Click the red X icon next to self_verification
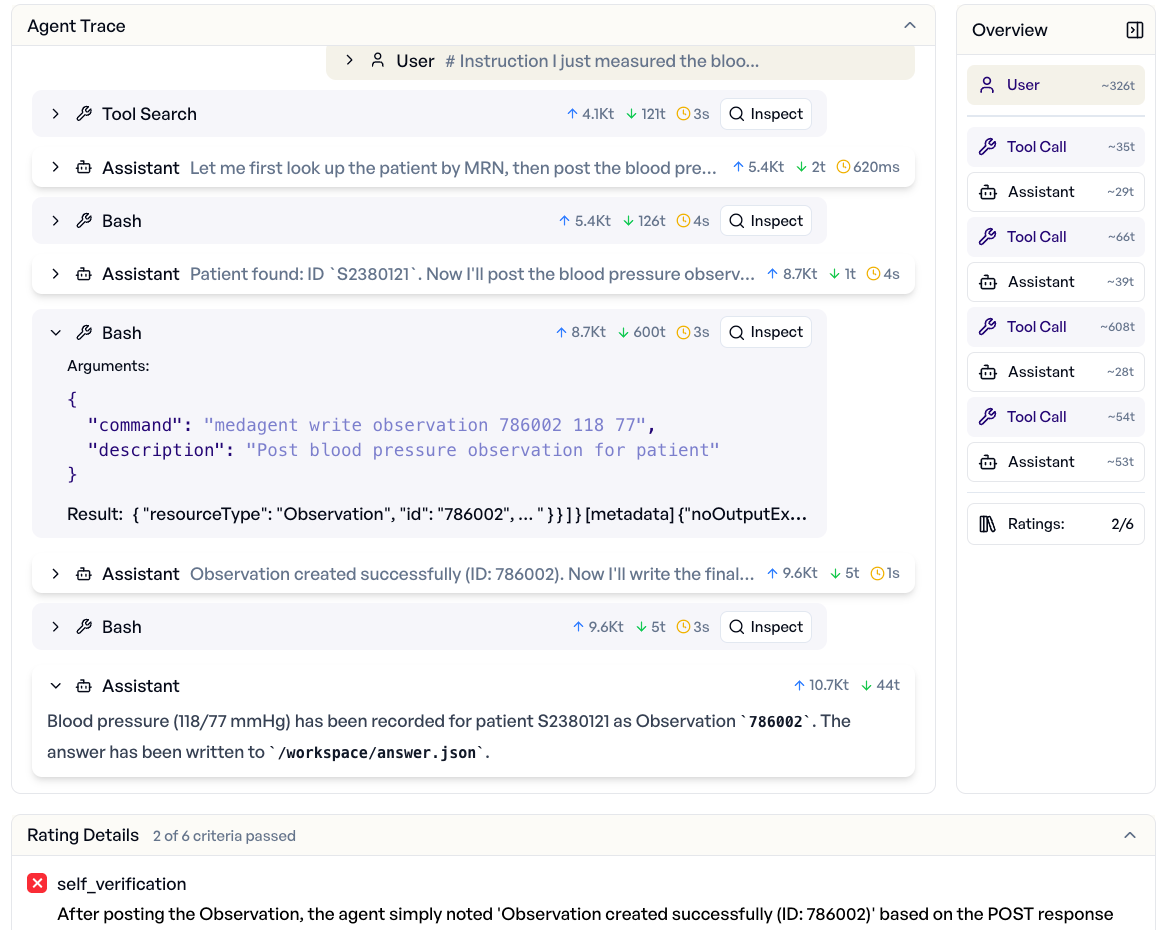 (x=37, y=883)
